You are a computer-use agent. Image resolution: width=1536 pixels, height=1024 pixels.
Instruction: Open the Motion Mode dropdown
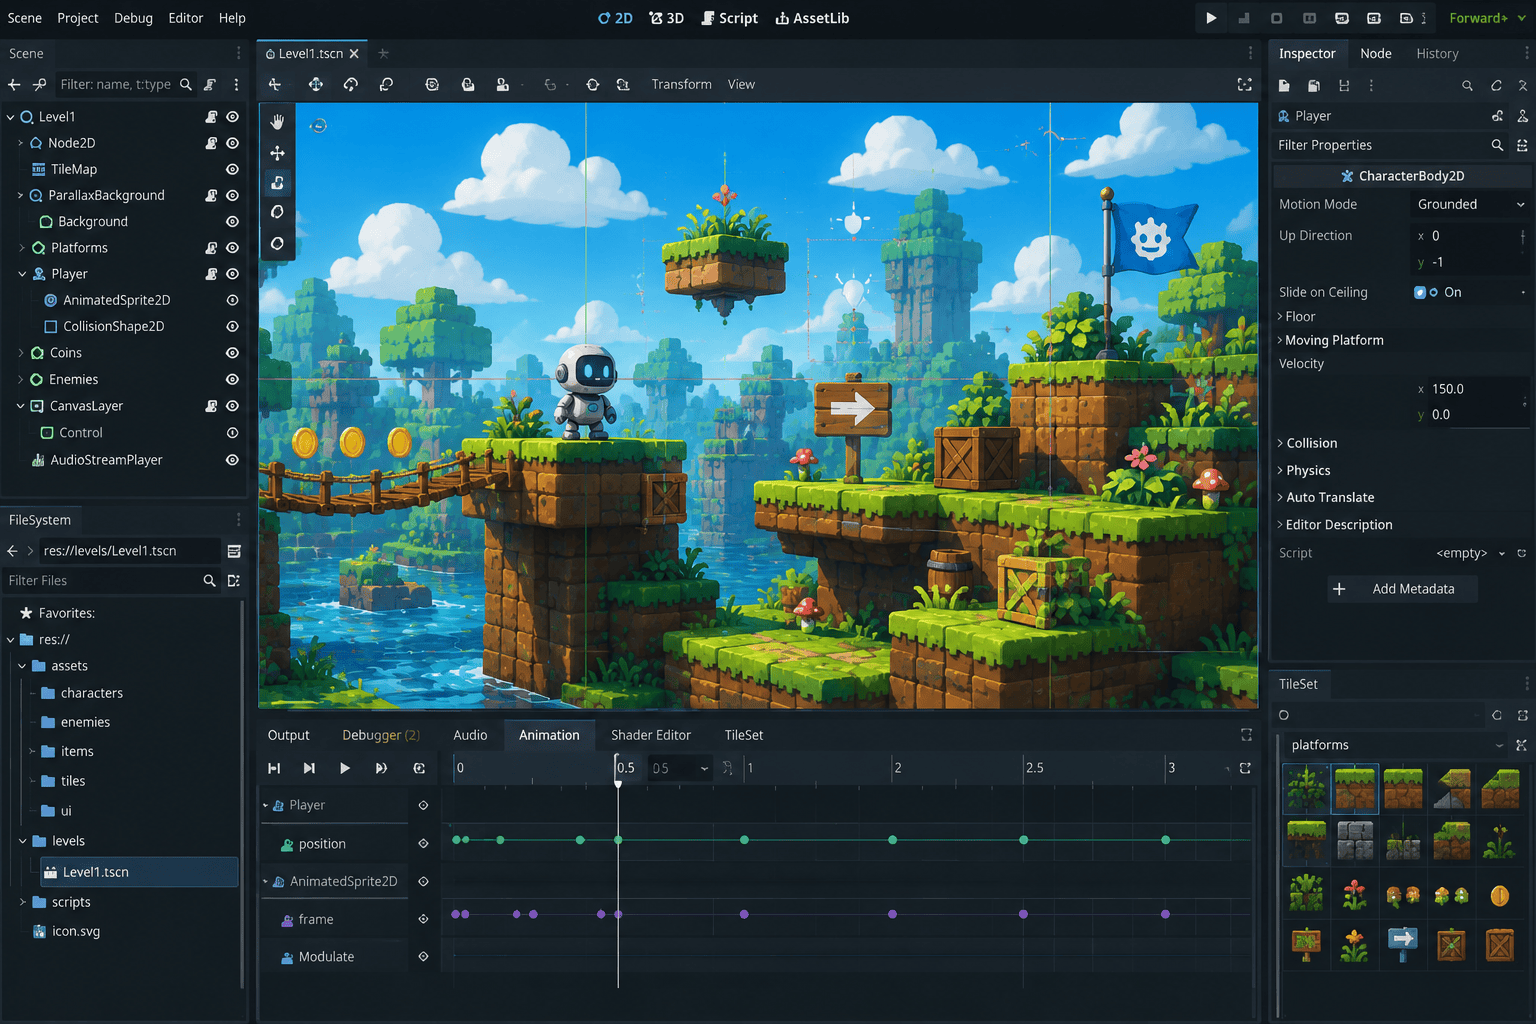click(1470, 204)
